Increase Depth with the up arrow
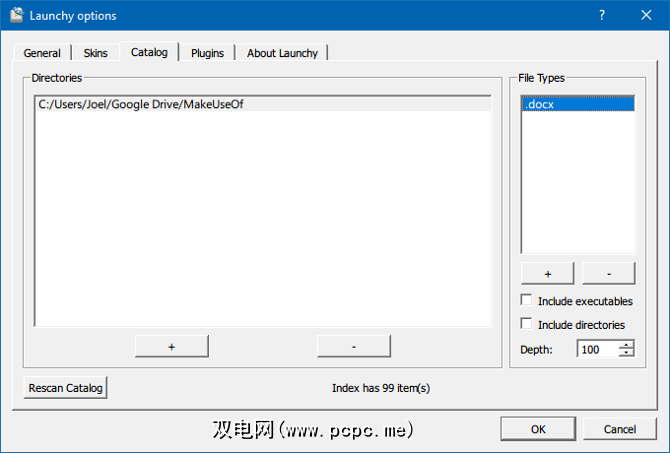The height and width of the screenshot is (453, 670). click(x=626, y=345)
